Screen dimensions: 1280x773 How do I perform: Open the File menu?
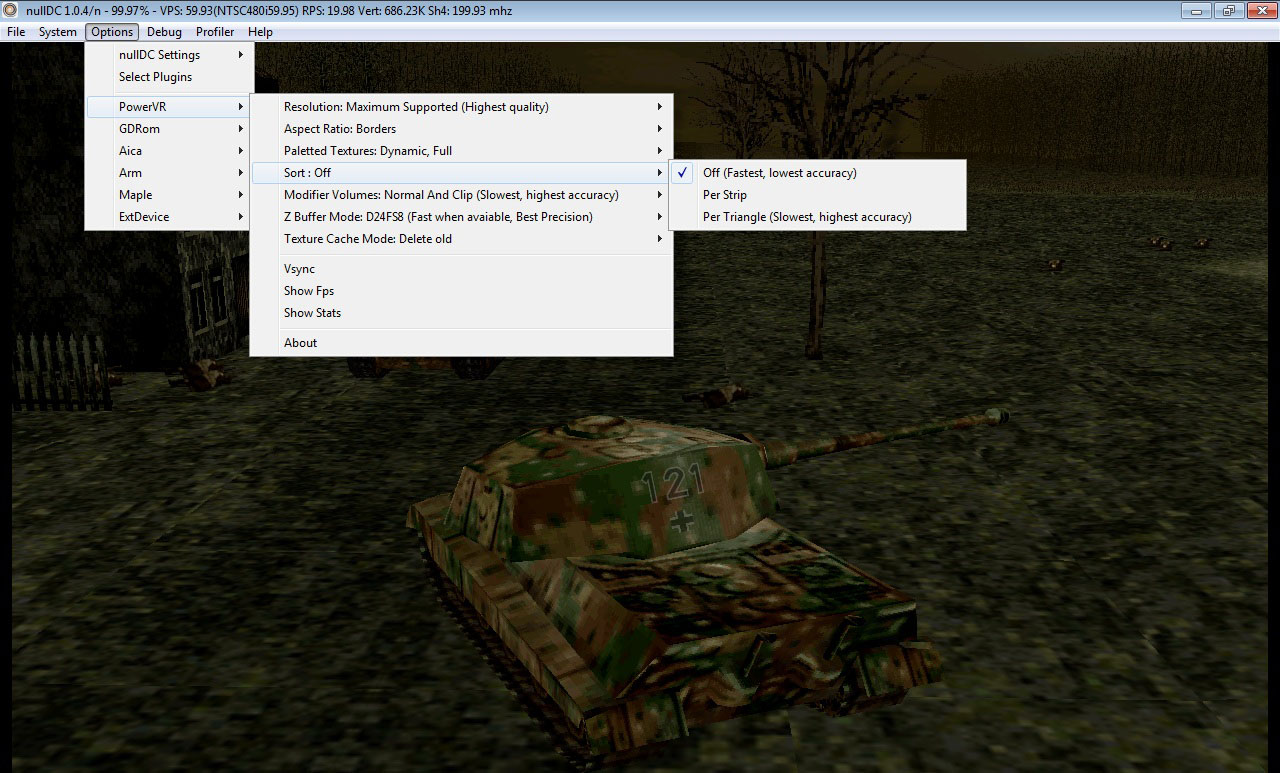pyautogui.click(x=16, y=32)
